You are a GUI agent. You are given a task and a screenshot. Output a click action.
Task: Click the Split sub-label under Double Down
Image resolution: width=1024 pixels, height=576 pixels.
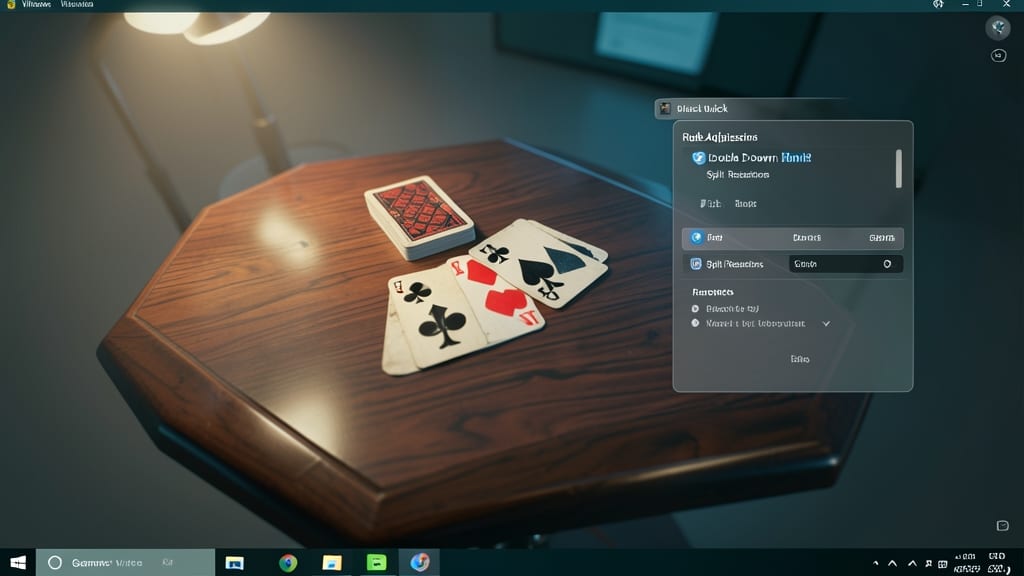coord(737,175)
